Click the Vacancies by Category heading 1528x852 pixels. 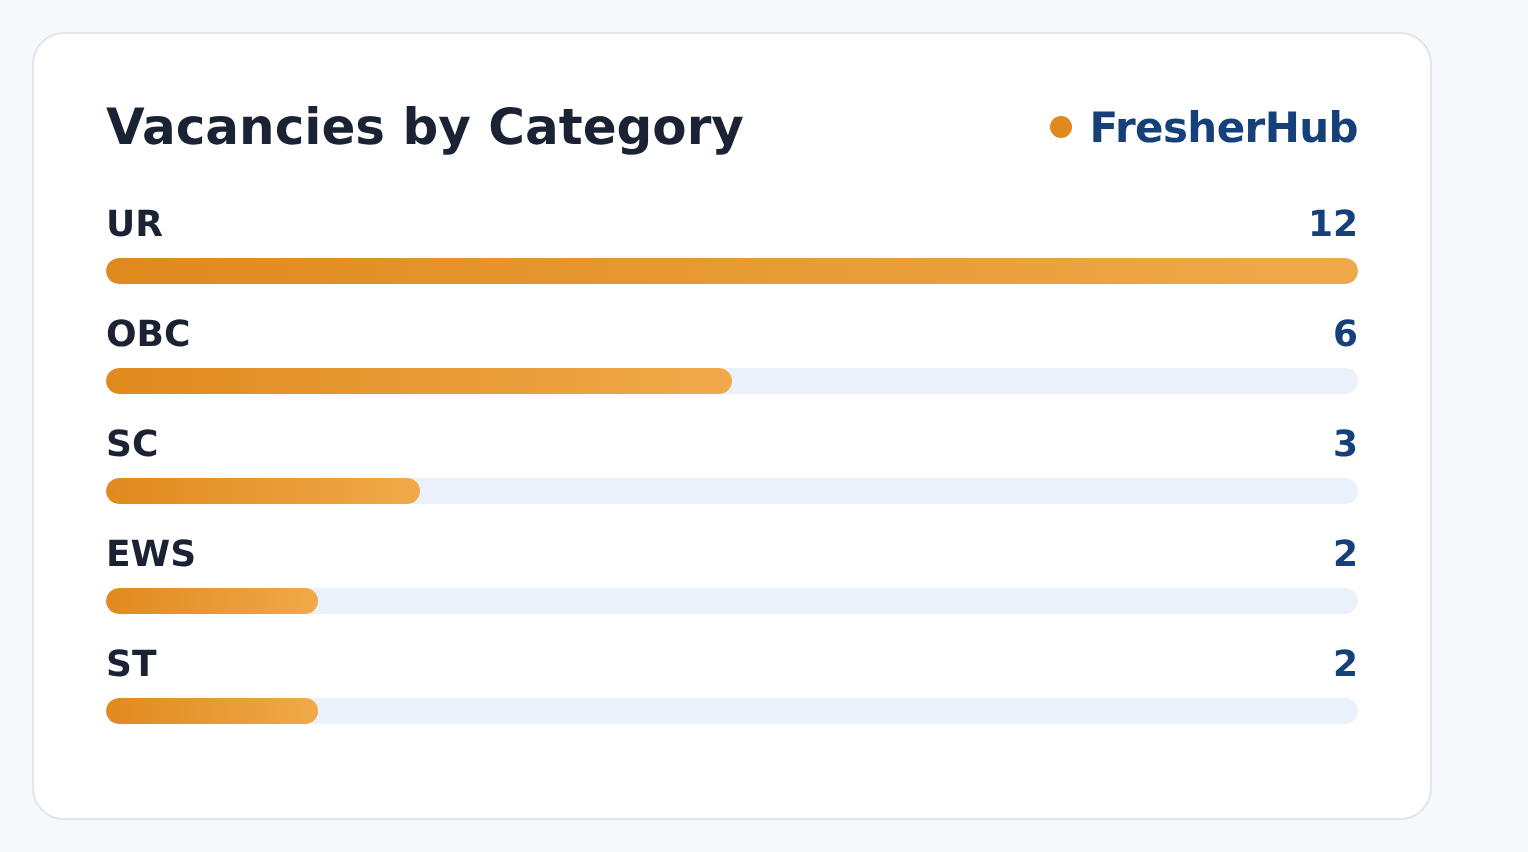(x=425, y=128)
